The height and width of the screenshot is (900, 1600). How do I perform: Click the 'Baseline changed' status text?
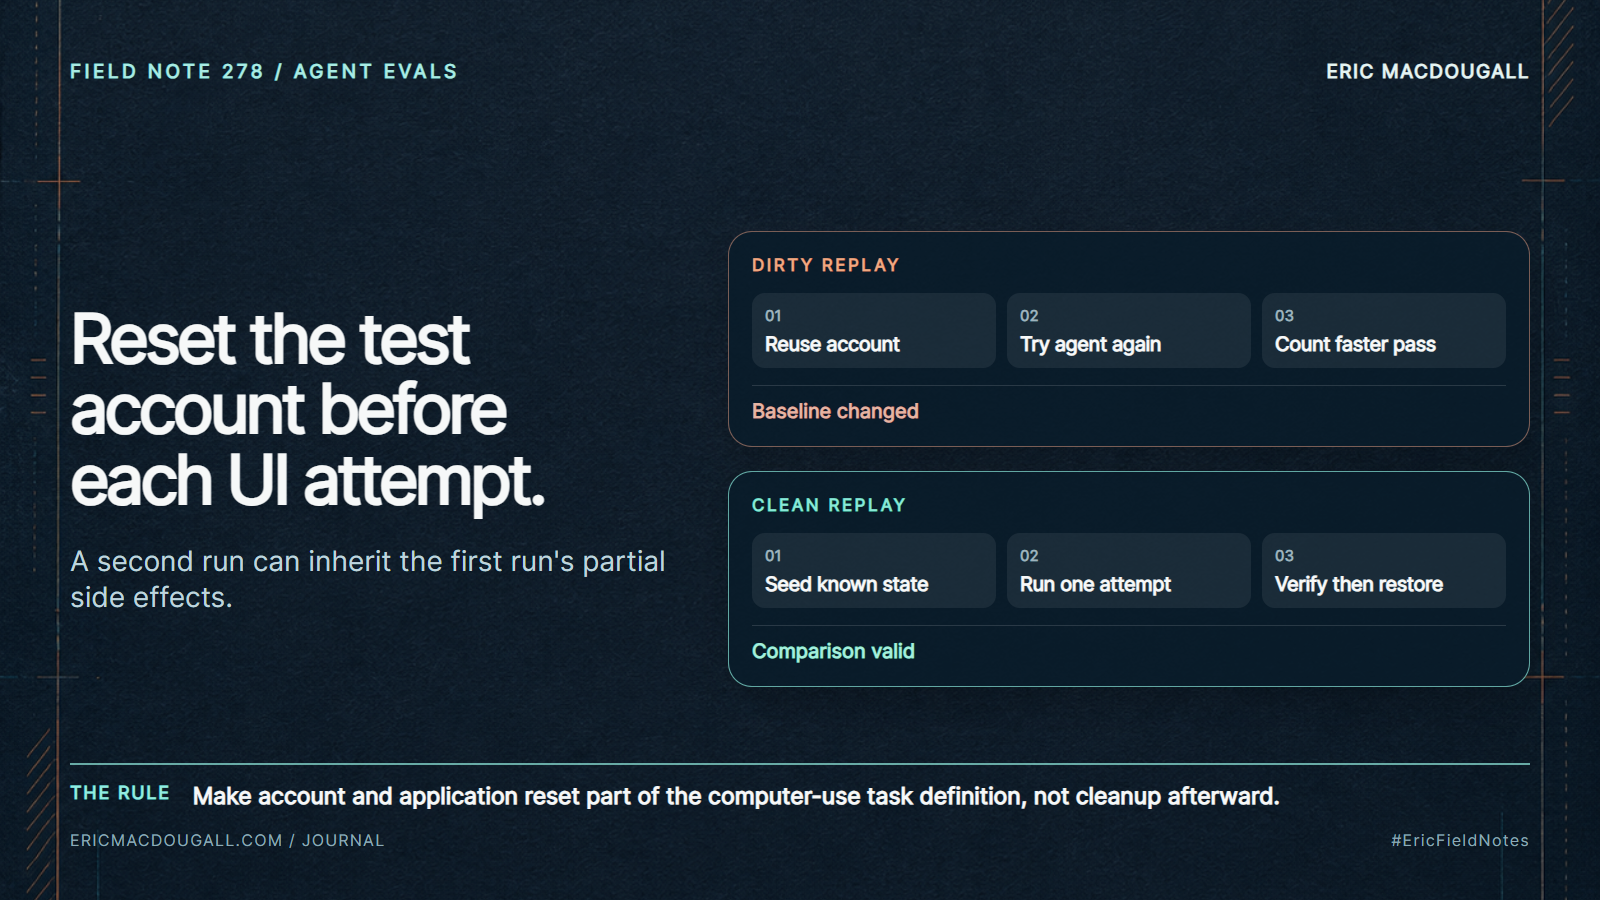[835, 411]
